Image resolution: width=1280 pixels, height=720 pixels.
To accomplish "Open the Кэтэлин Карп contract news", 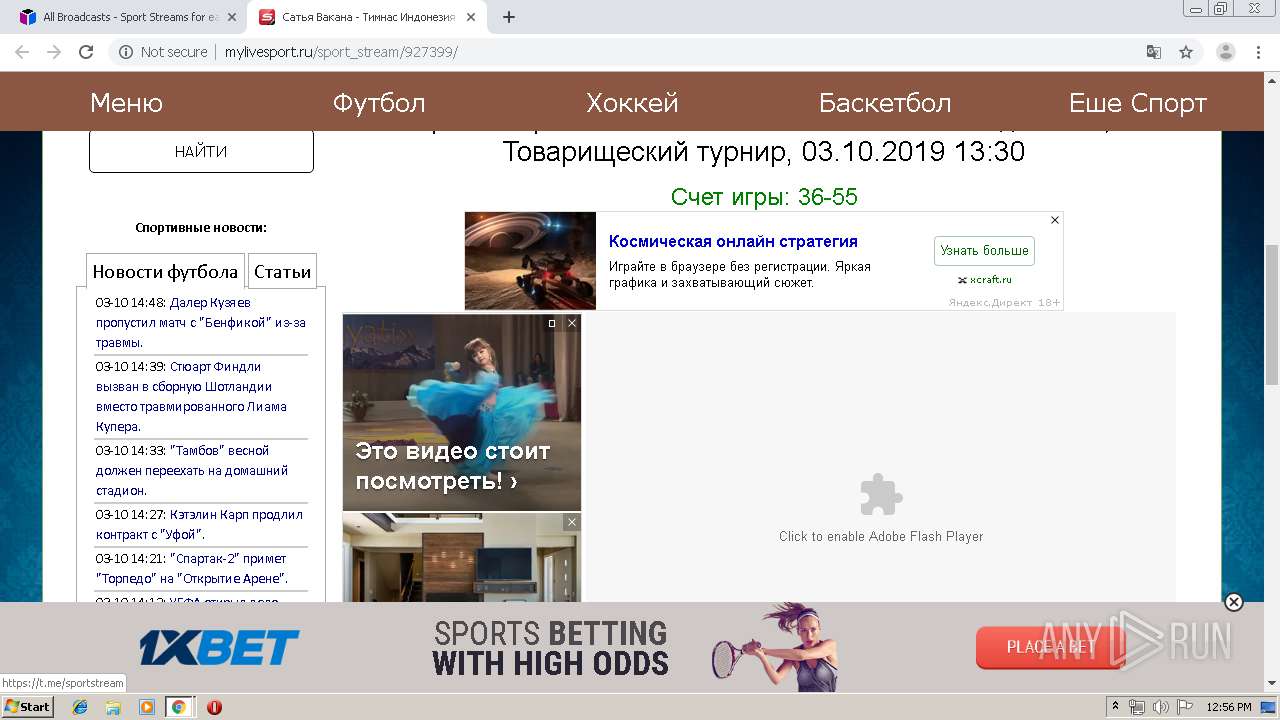I will 199,524.
